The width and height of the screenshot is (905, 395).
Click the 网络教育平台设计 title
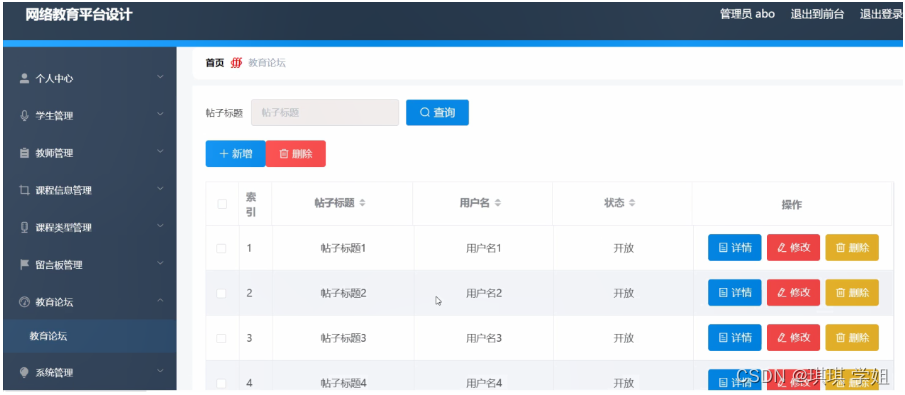(79, 15)
